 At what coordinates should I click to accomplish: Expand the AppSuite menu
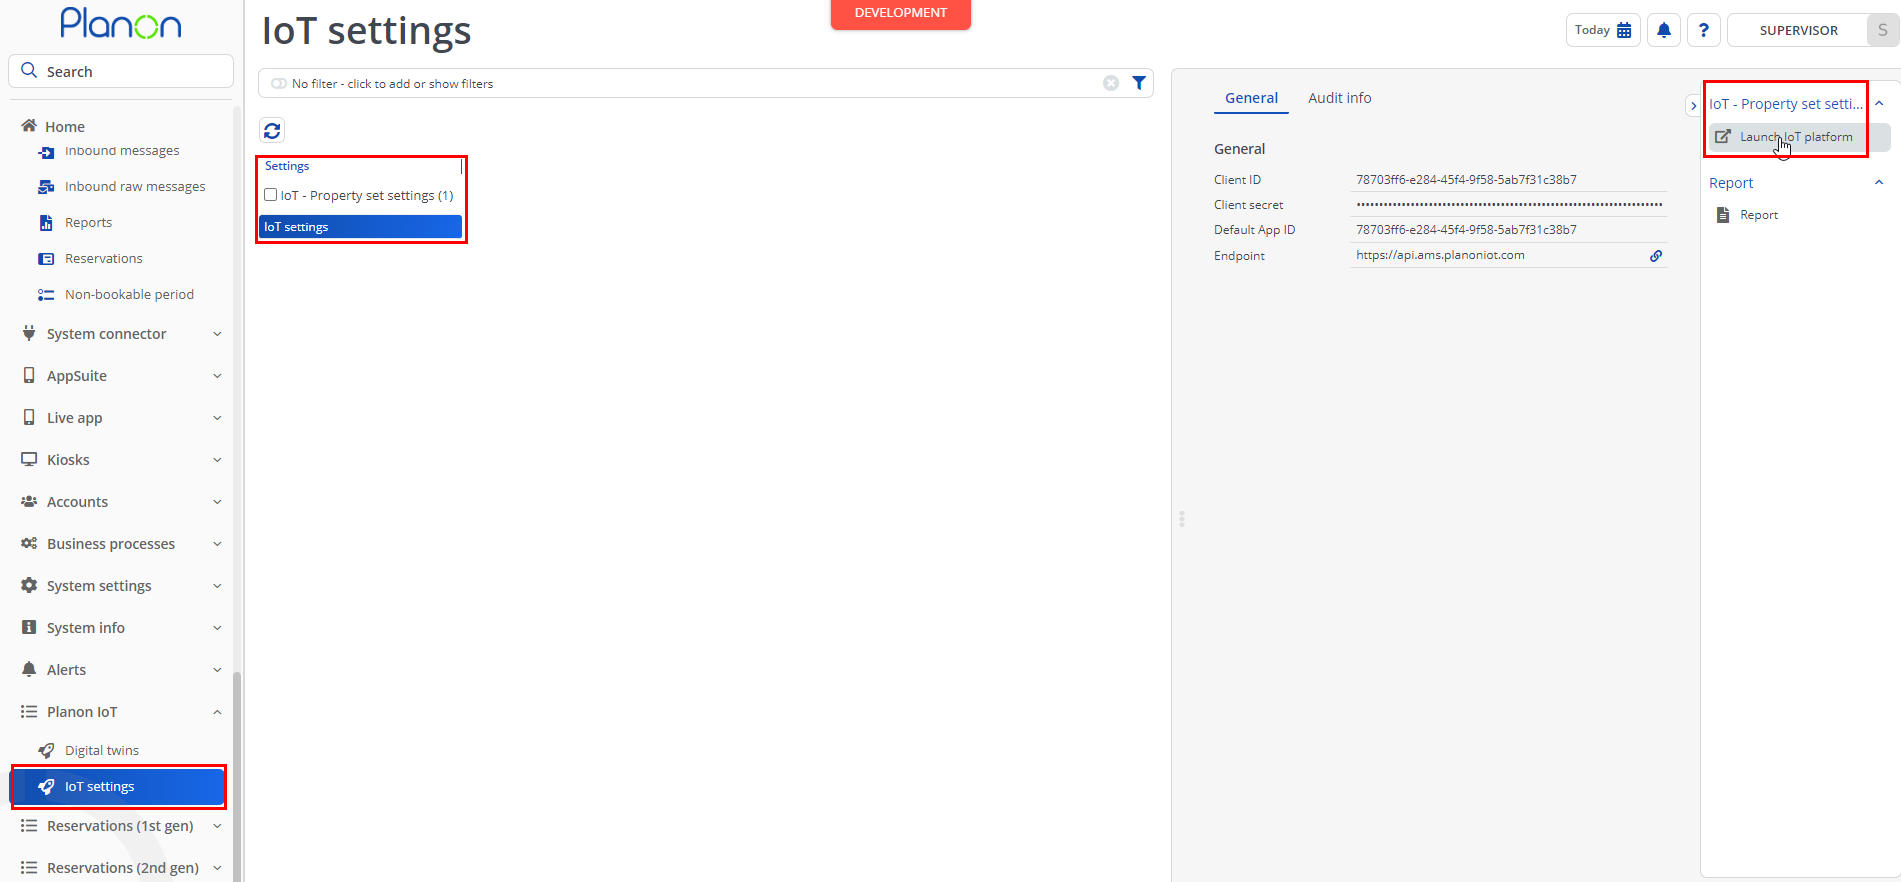217,376
